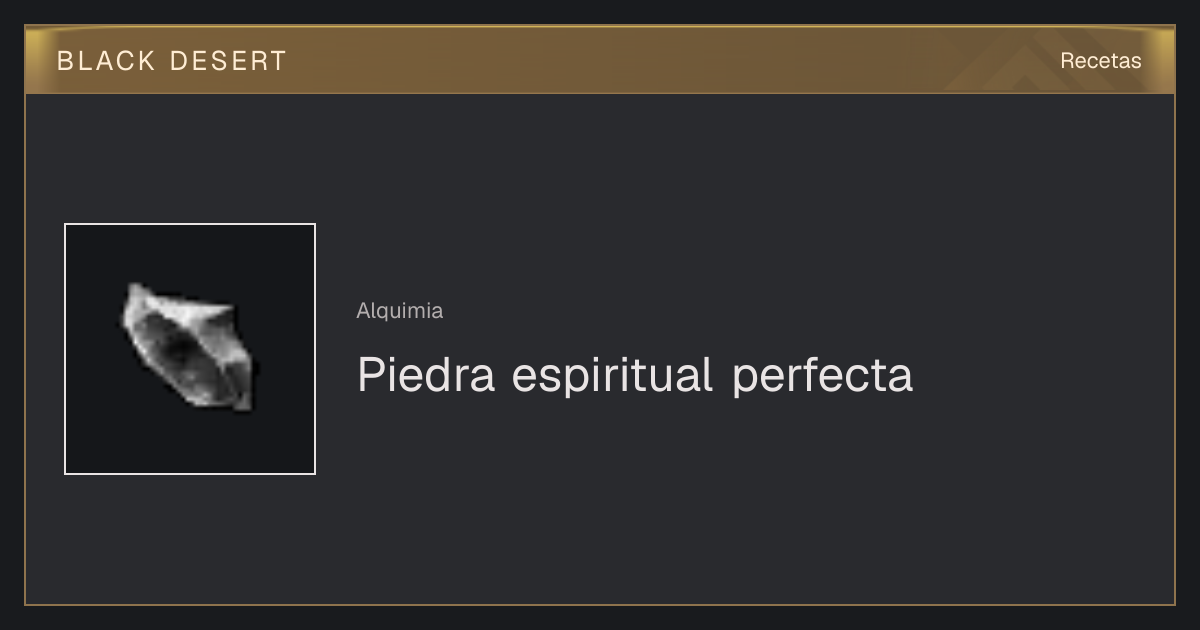The height and width of the screenshot is (630, 1200).
Task: Select the Alquimia category label
Action: 400,311
